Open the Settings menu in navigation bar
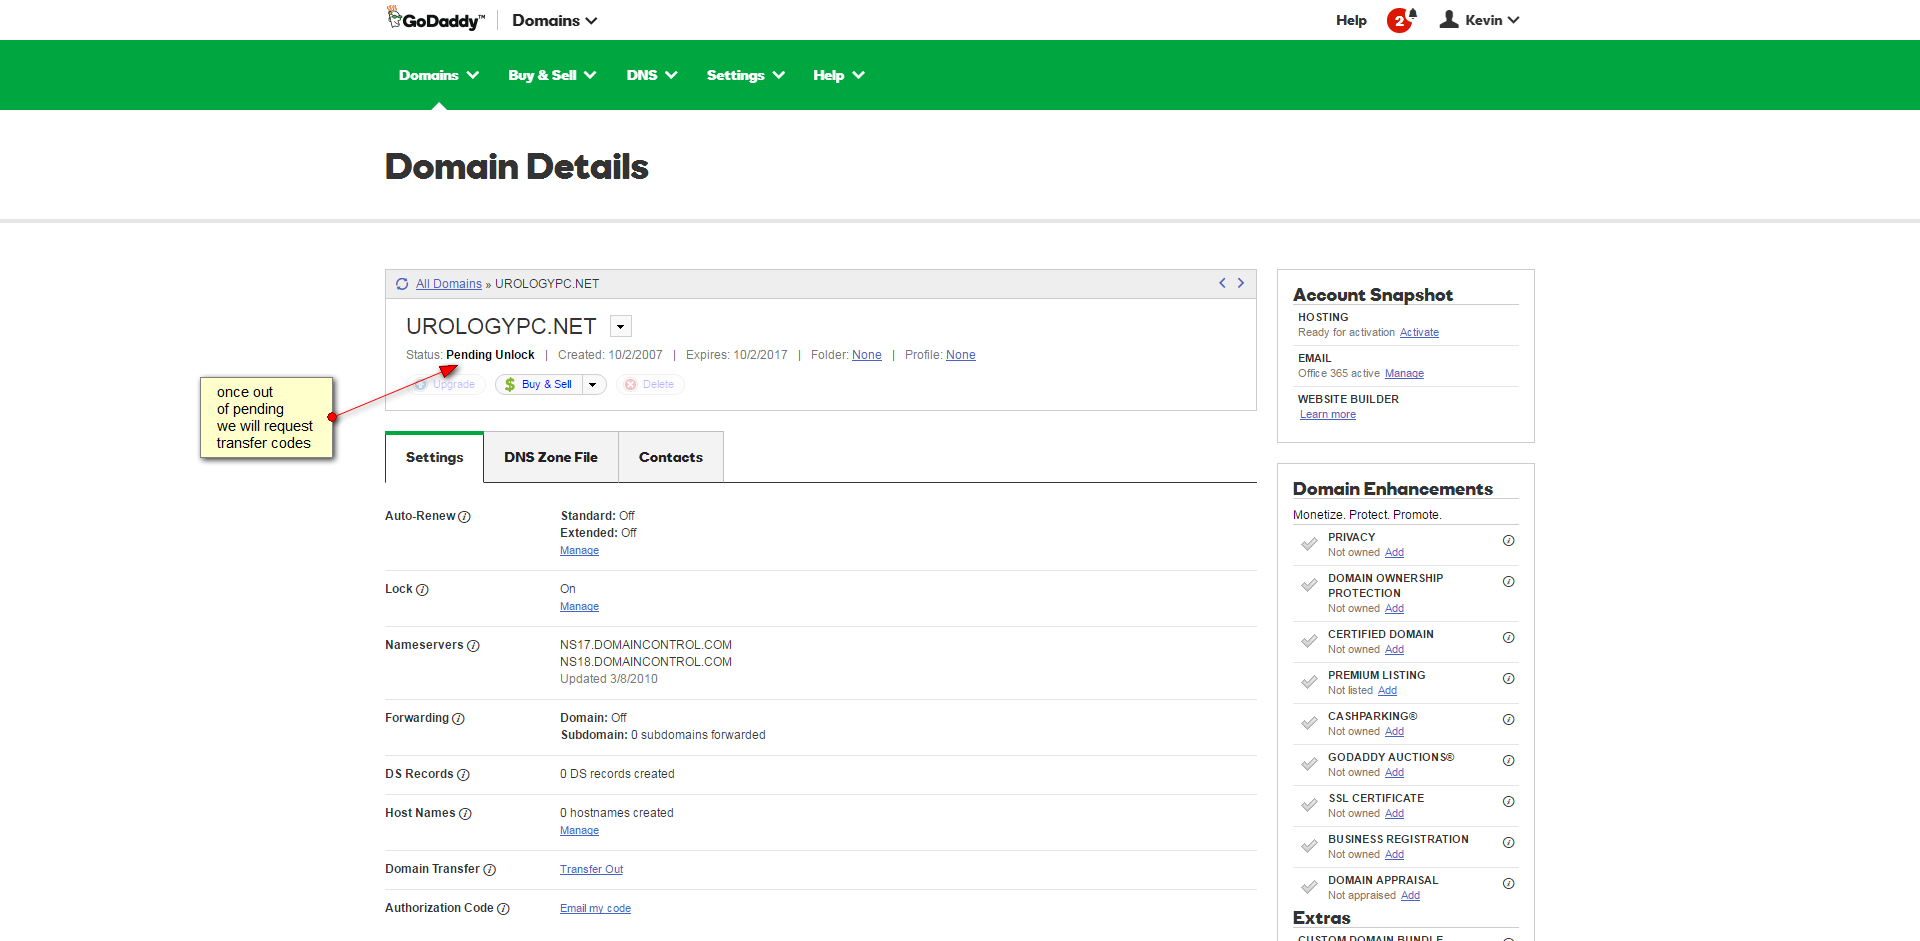Image resolution: width=1920 pixels, height=941 pixels. [745, 75]
